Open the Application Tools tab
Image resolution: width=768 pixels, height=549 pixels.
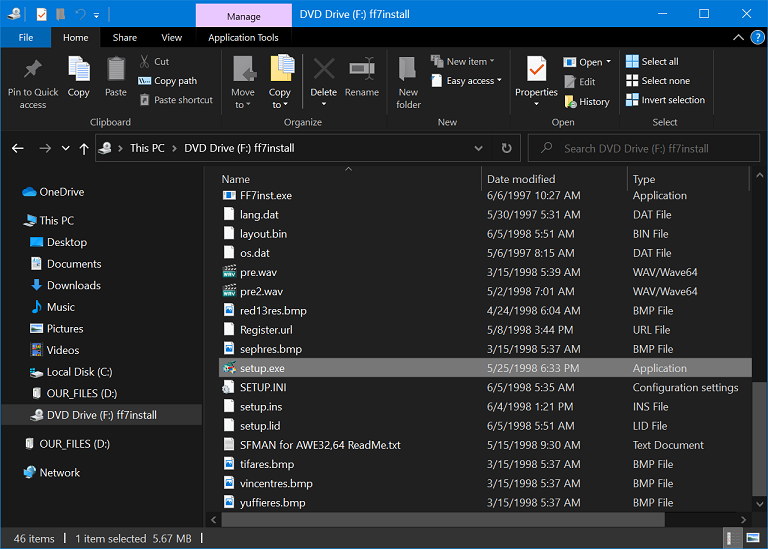(x=243, y=38)
